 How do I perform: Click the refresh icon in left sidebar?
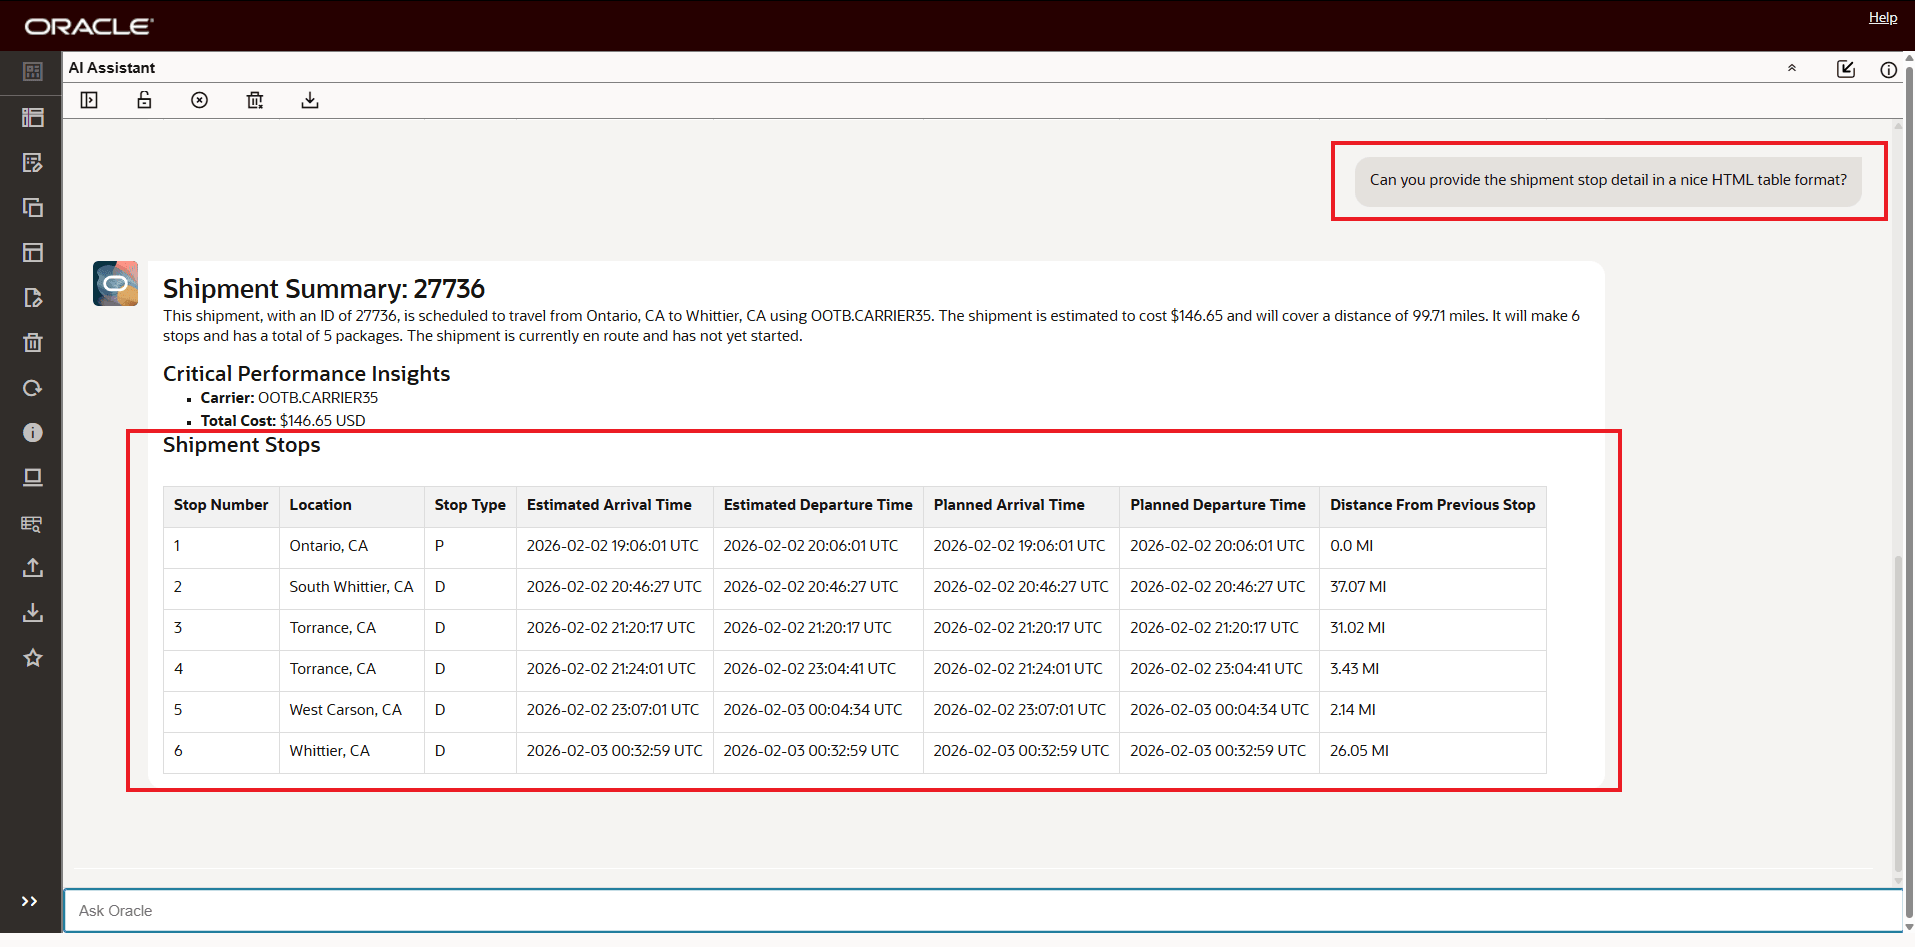point(32,388)
